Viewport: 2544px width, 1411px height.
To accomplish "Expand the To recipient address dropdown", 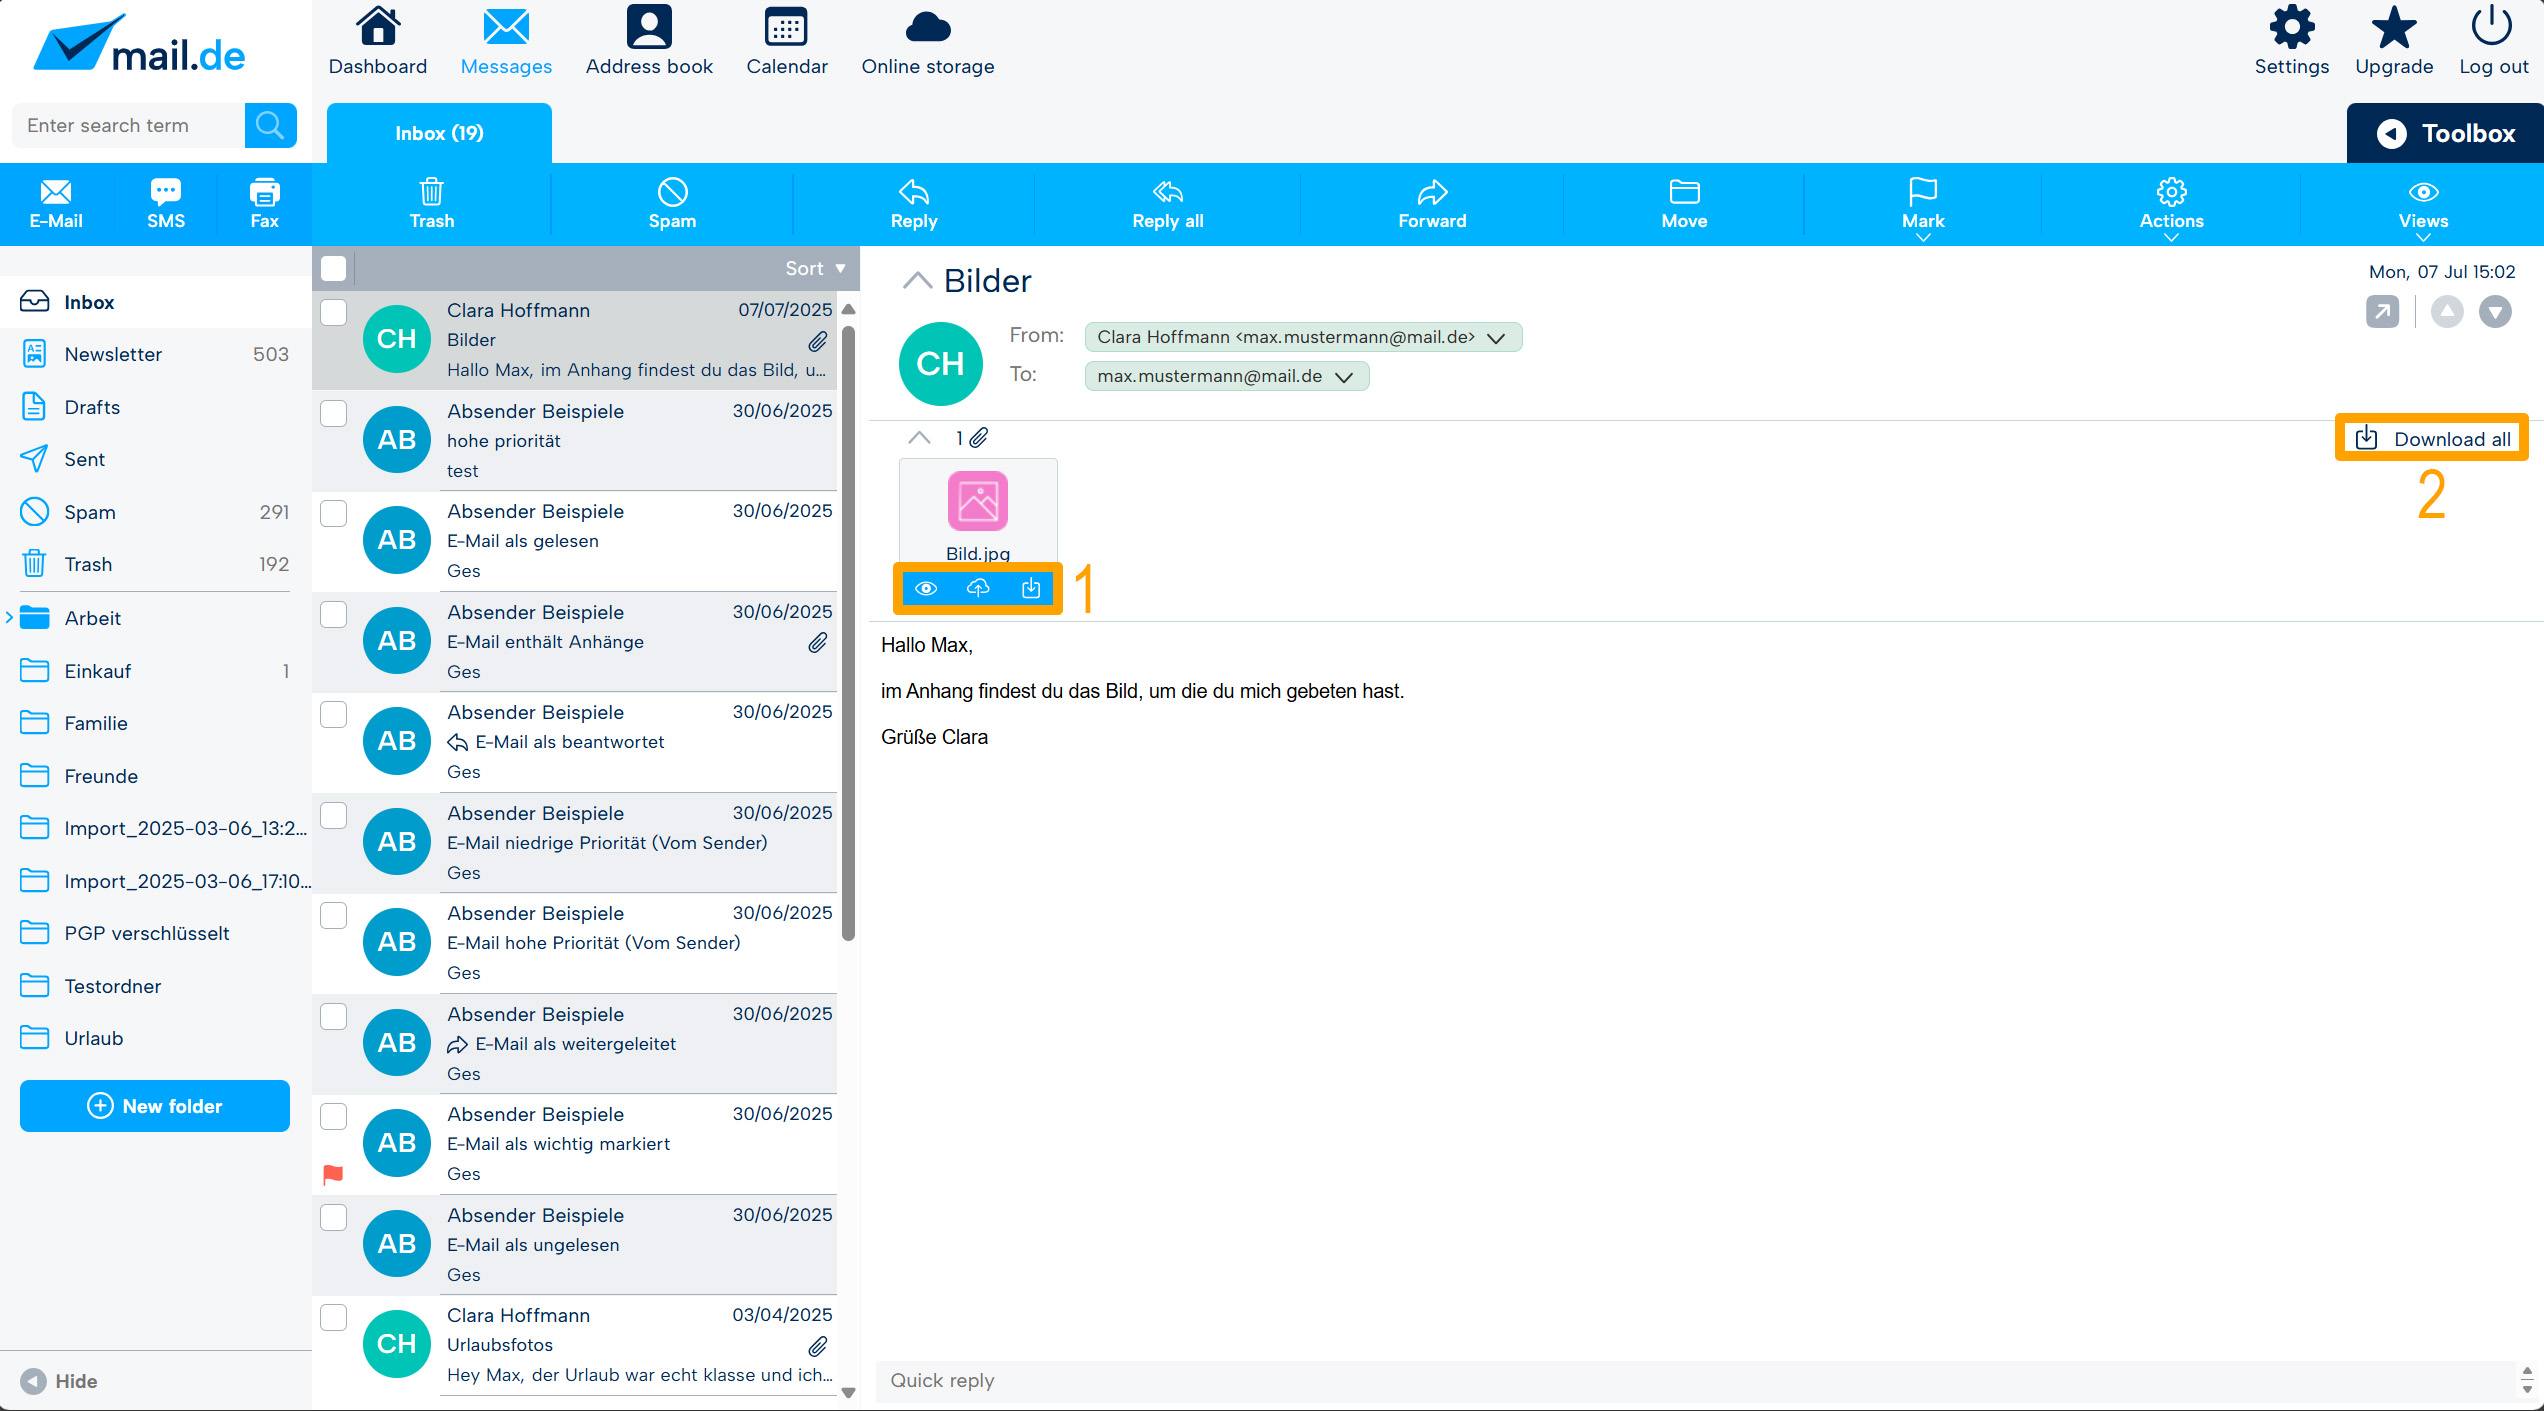I will (1344, 377).
